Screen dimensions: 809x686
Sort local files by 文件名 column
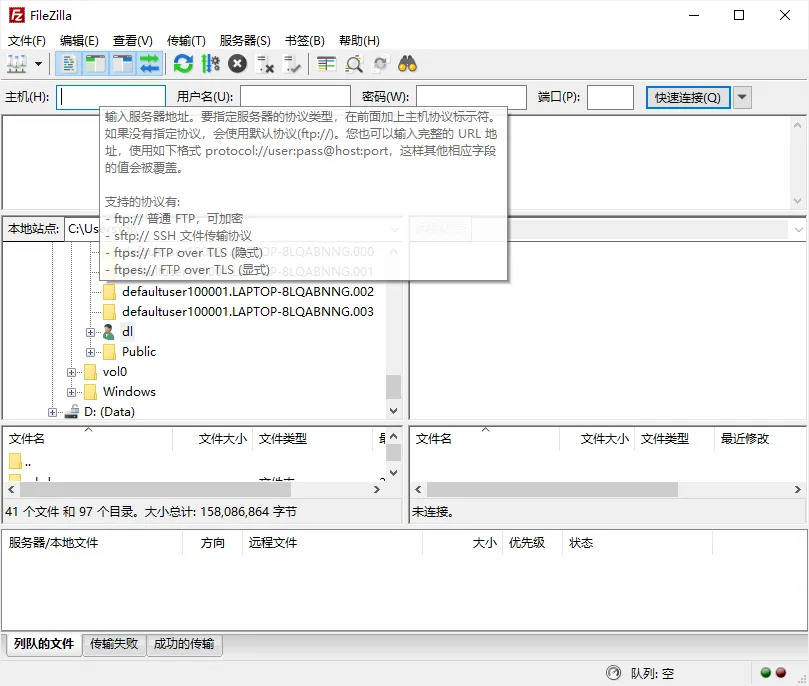click(x=88, y=439)
